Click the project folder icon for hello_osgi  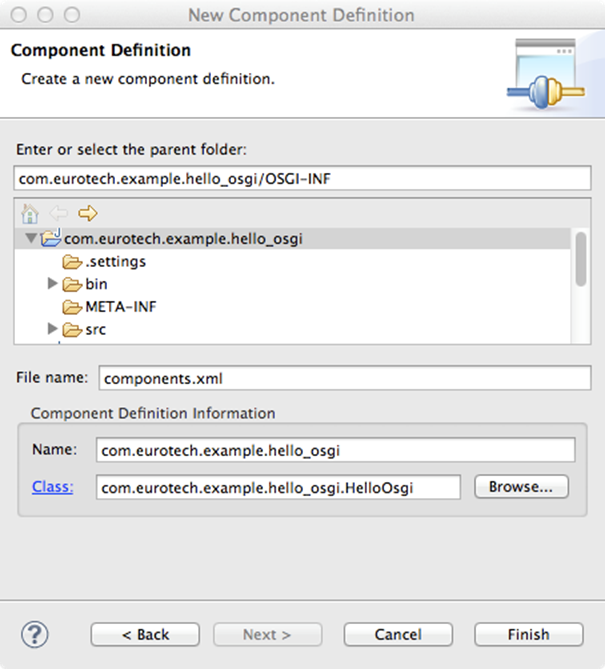[51, 237]
